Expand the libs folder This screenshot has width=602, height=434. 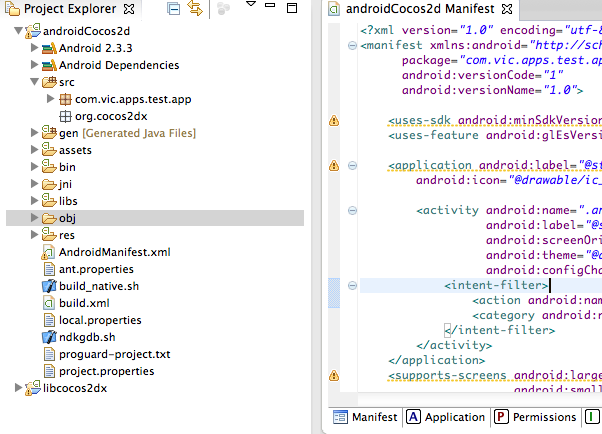coord(34,200)
